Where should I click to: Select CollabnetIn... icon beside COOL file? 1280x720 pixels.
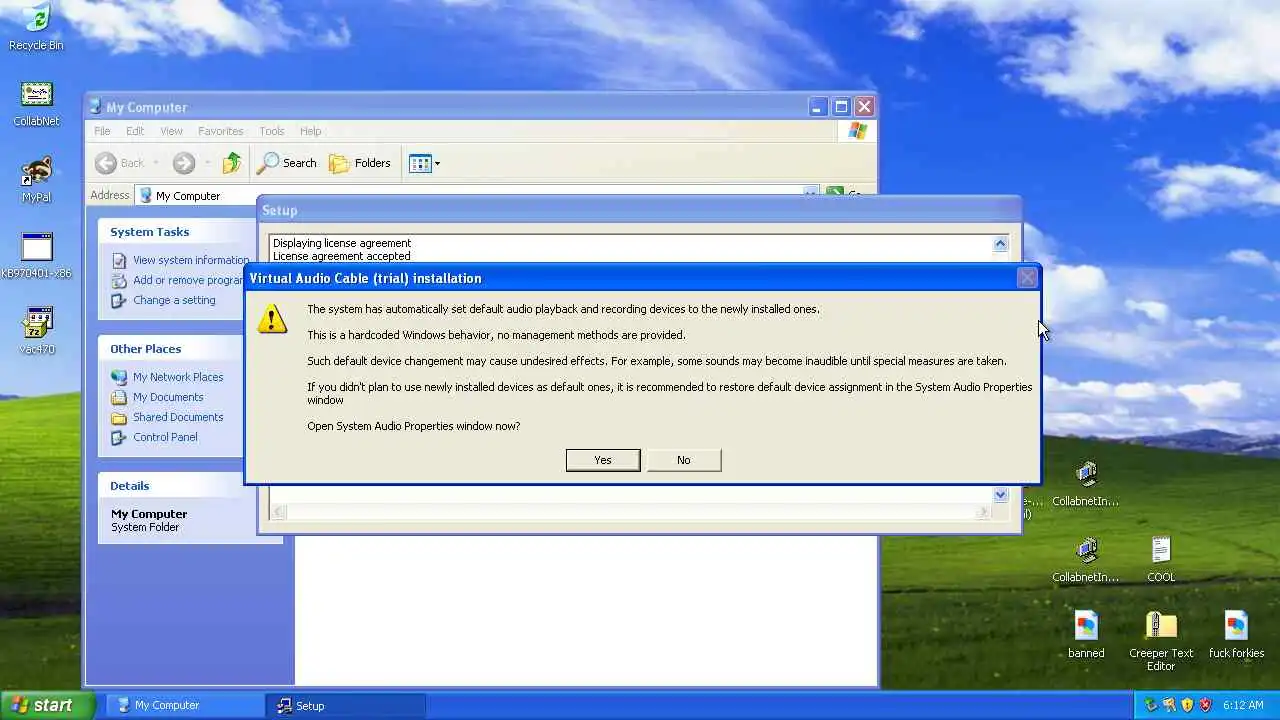pyautogui.click(x=1086, y=559)
